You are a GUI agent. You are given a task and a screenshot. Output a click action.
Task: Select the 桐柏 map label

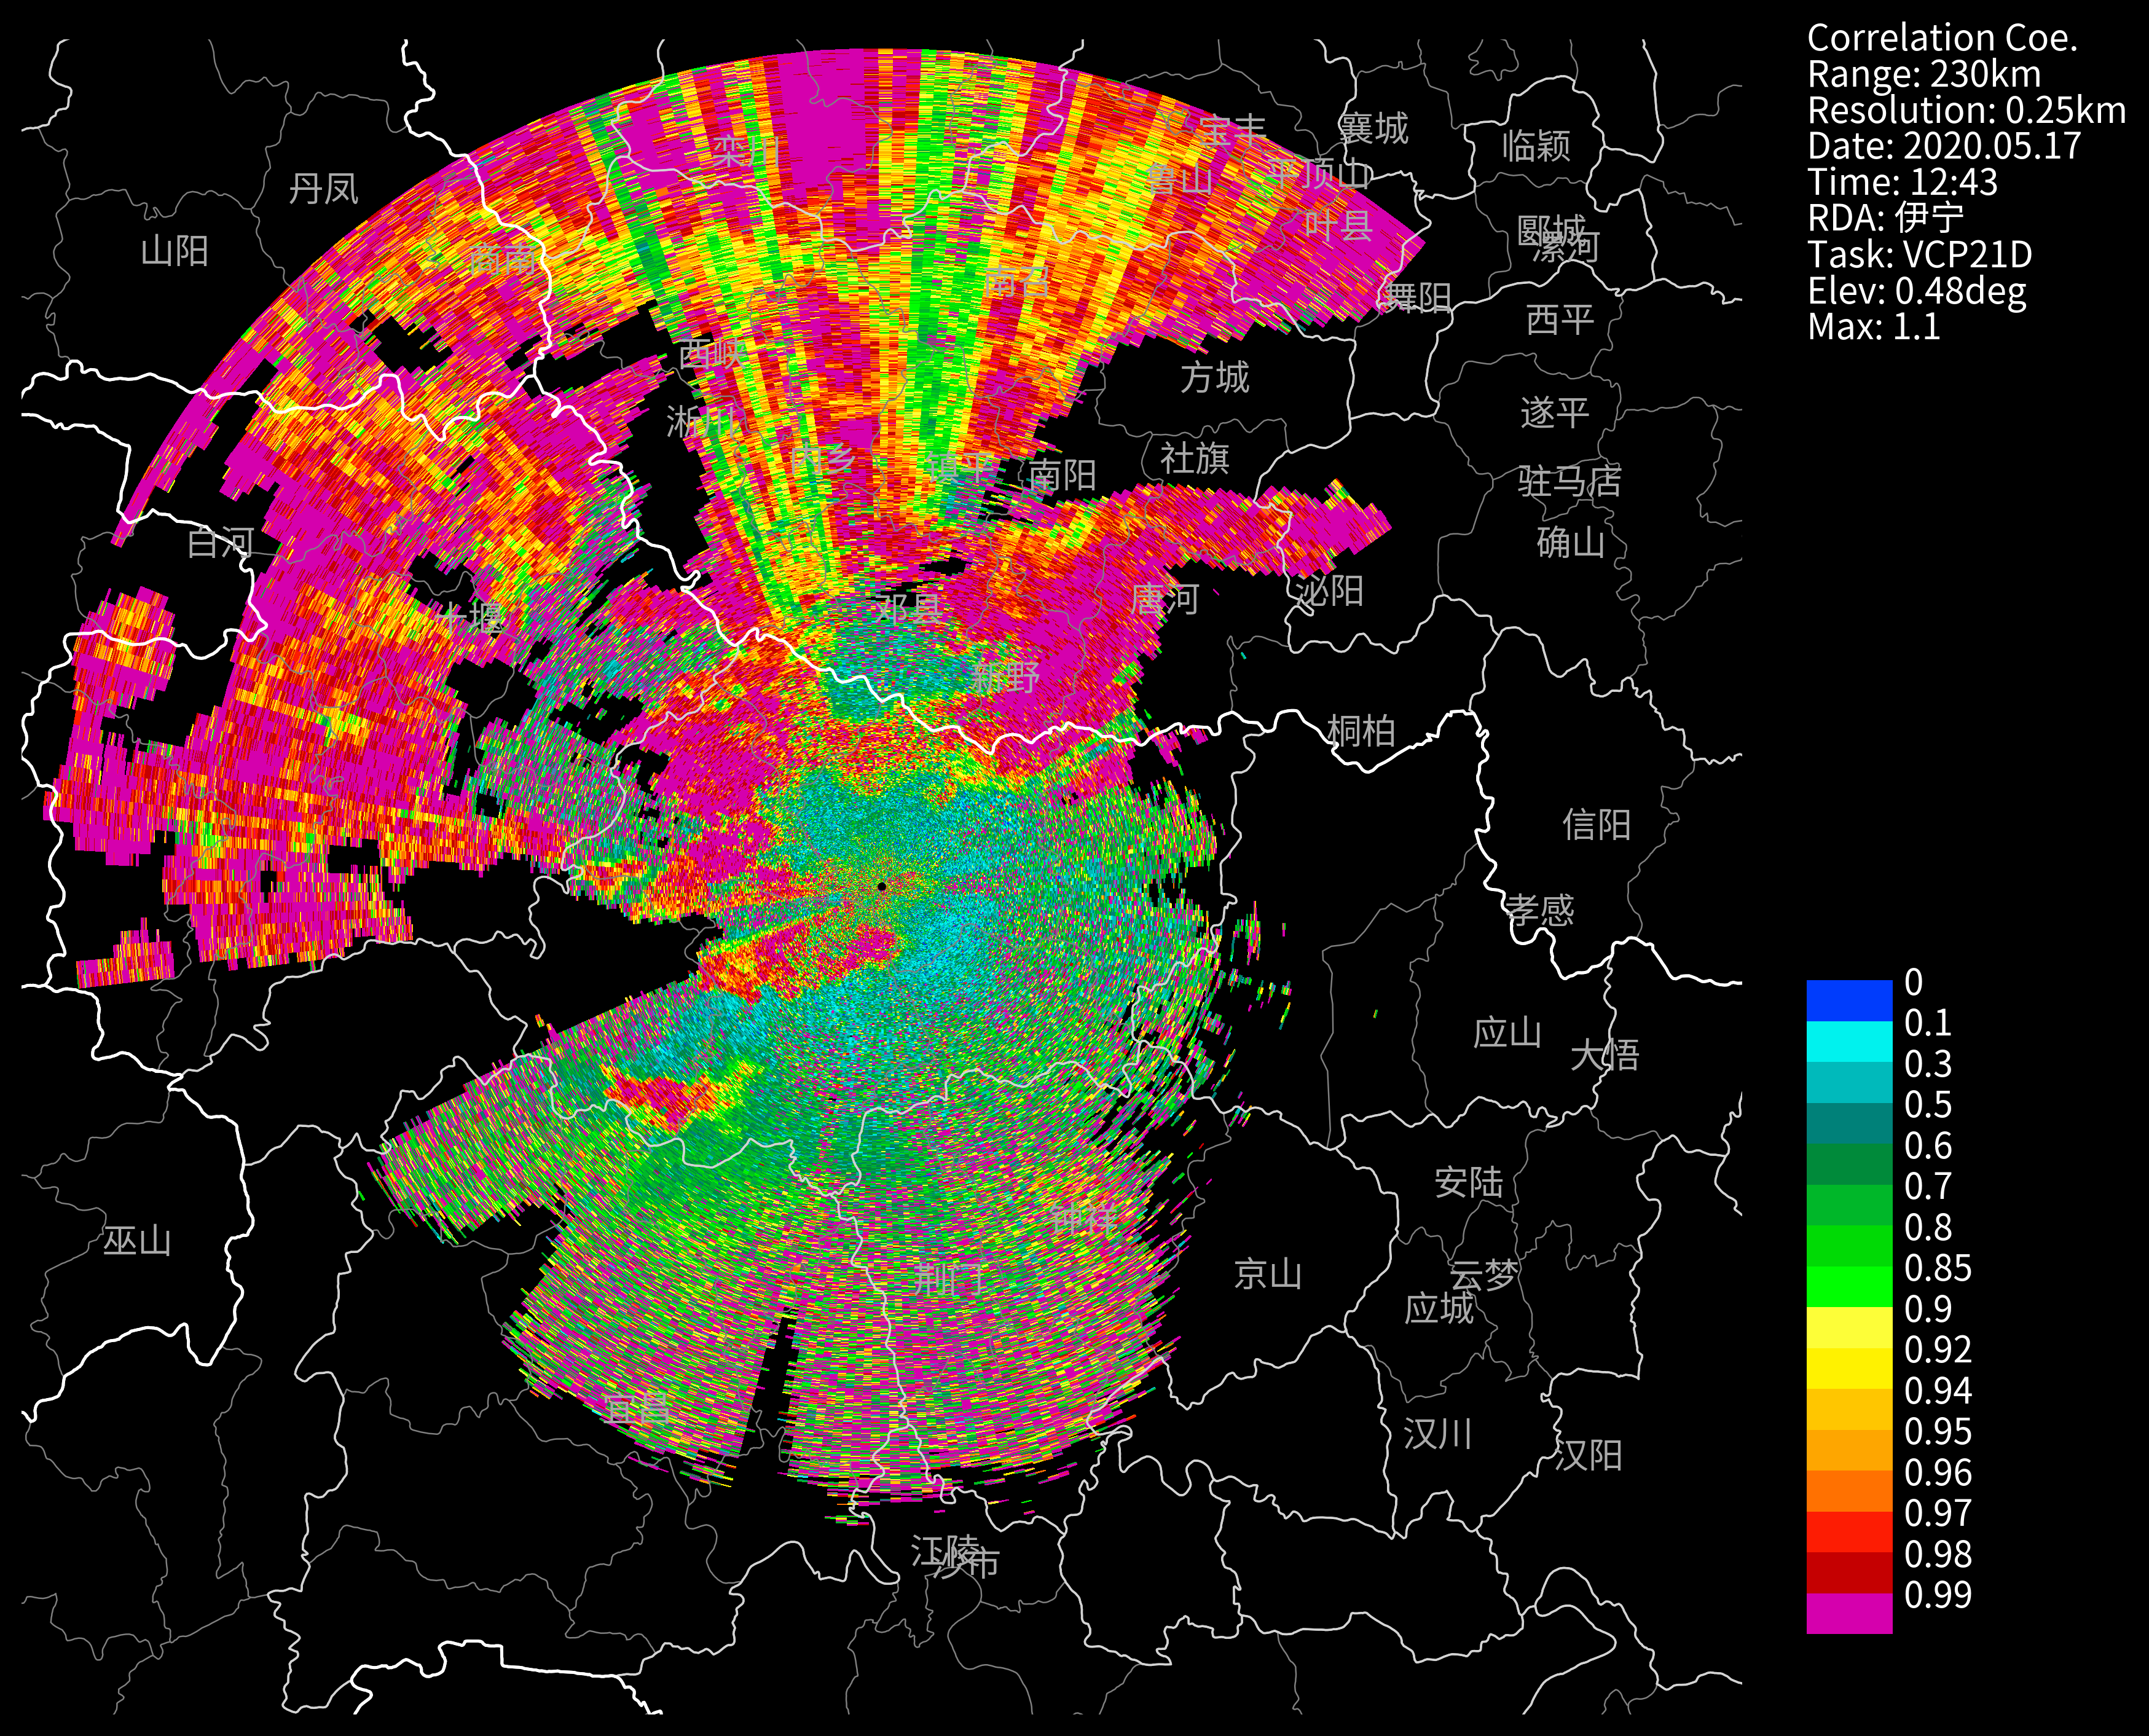1361,731
